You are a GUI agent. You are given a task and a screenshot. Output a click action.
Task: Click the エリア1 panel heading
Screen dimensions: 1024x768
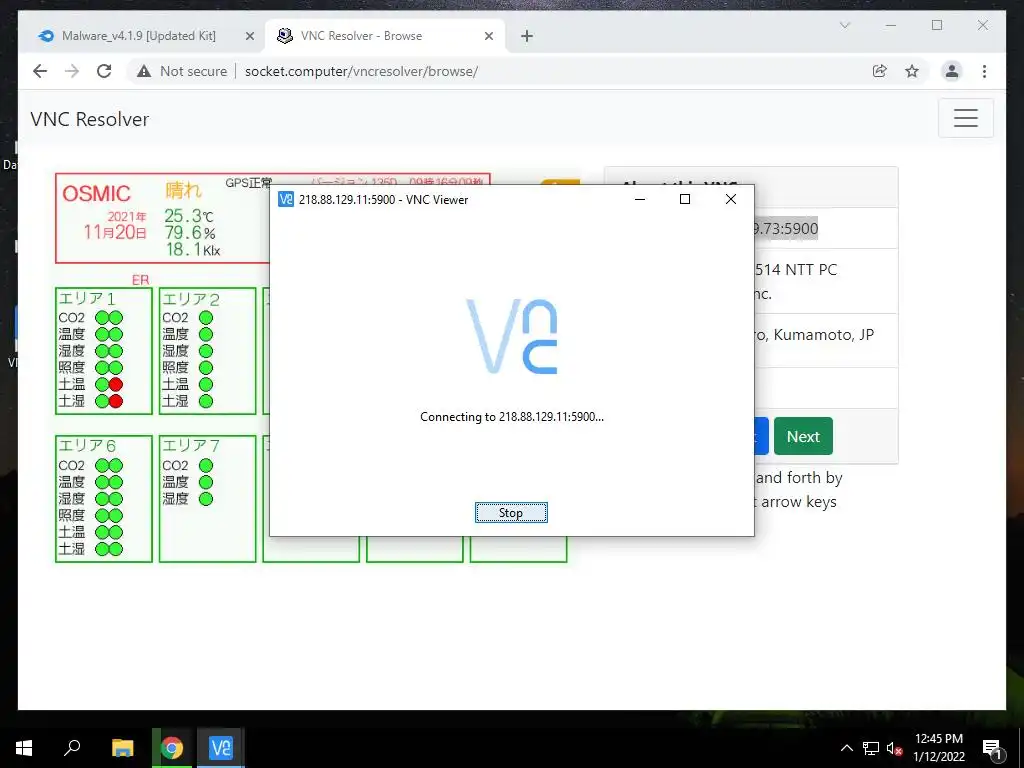click(x=87, y=298)
